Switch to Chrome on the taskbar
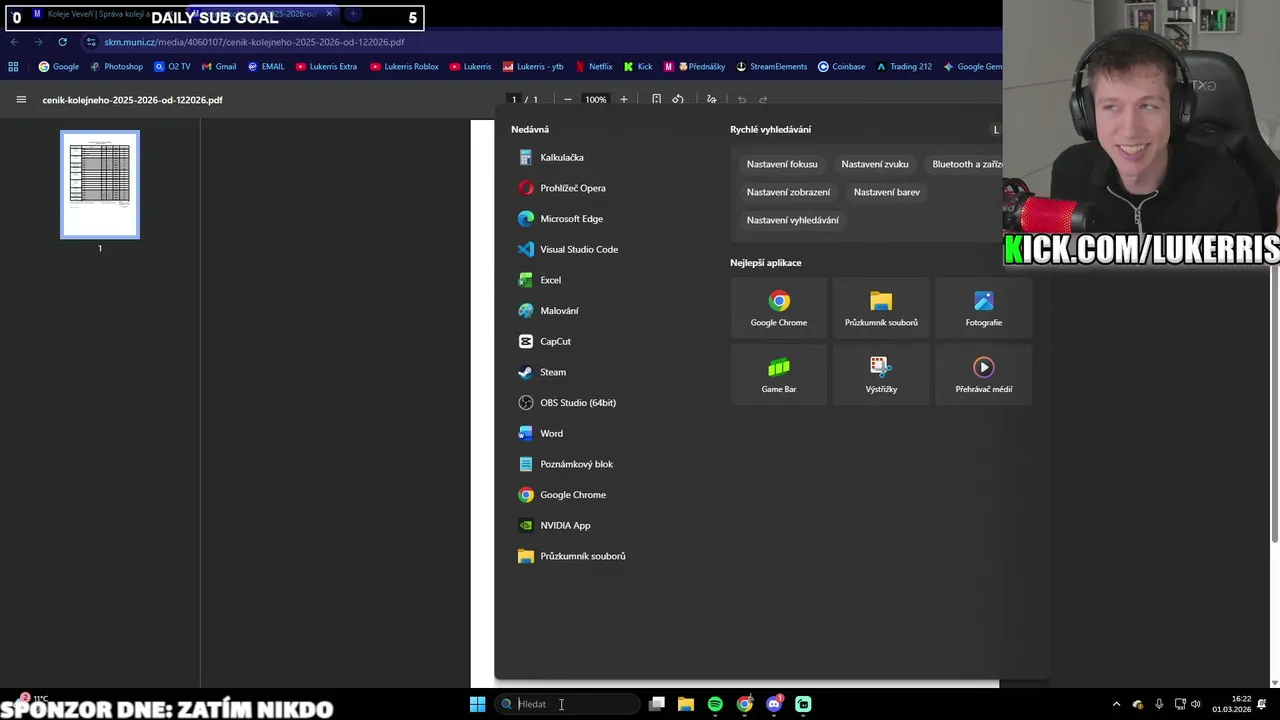 coord(745,704)
